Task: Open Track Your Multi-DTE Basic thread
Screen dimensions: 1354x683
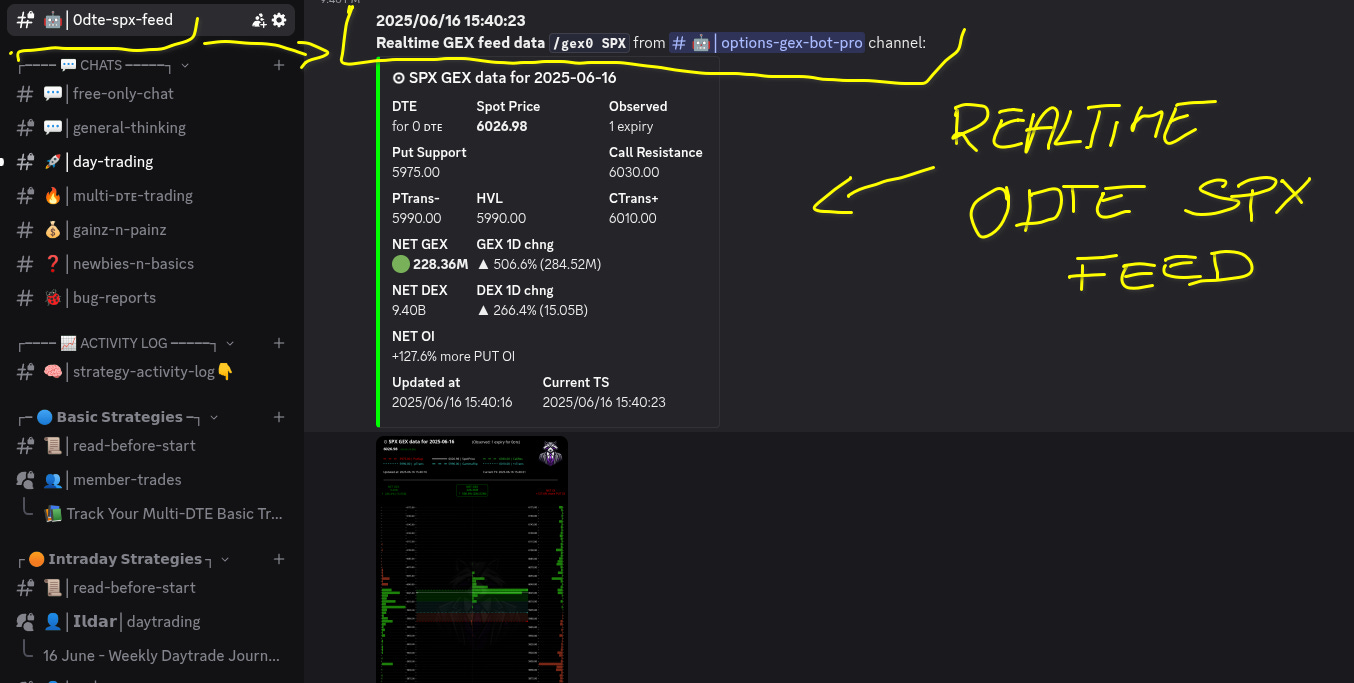Action: [x=163, y=514]
